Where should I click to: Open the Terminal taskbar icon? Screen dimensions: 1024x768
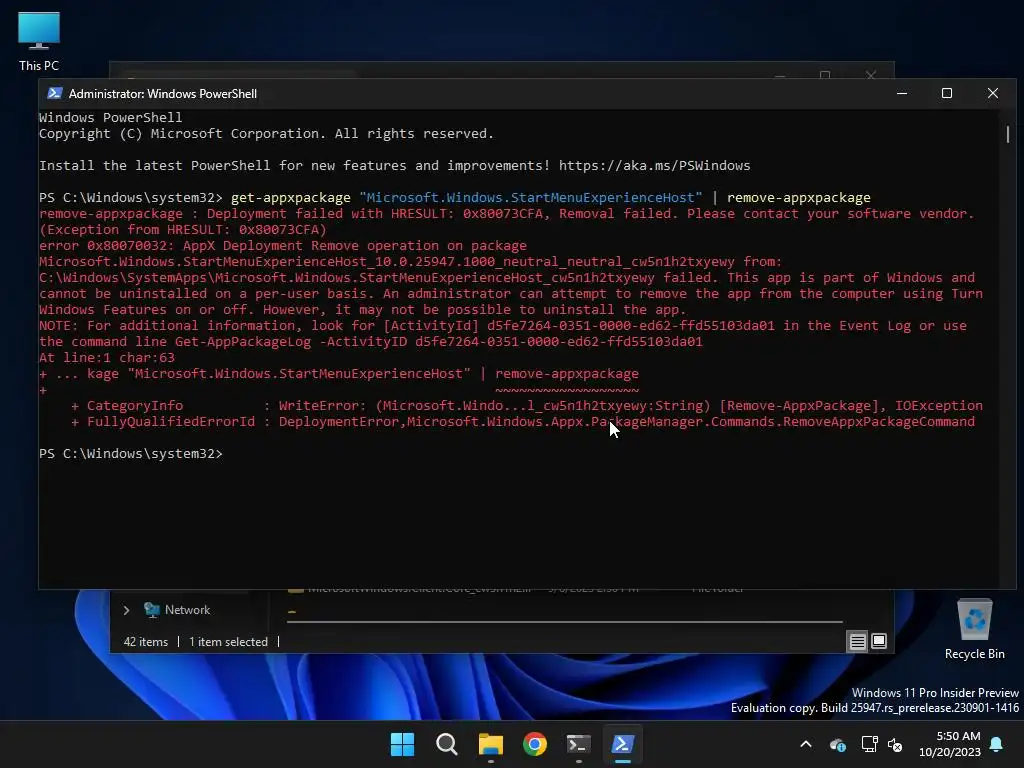coord(579,744)
